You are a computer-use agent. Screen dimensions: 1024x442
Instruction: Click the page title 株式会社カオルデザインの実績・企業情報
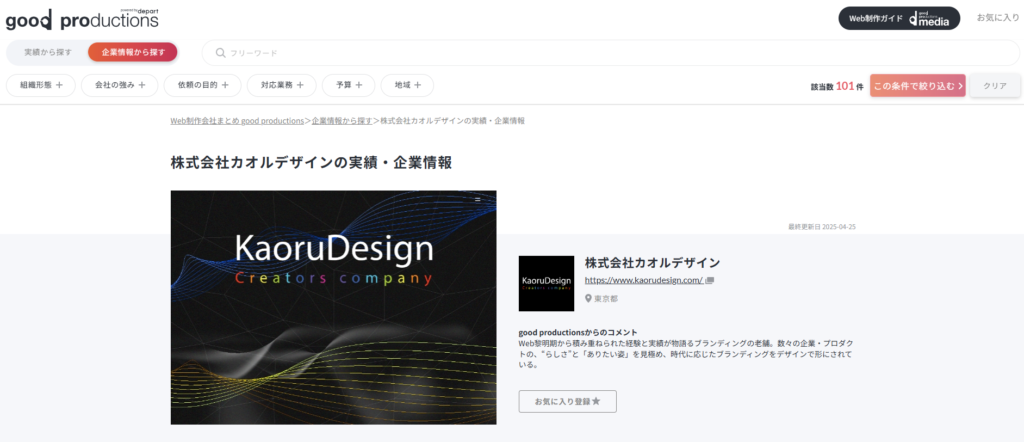coord(311,163)
